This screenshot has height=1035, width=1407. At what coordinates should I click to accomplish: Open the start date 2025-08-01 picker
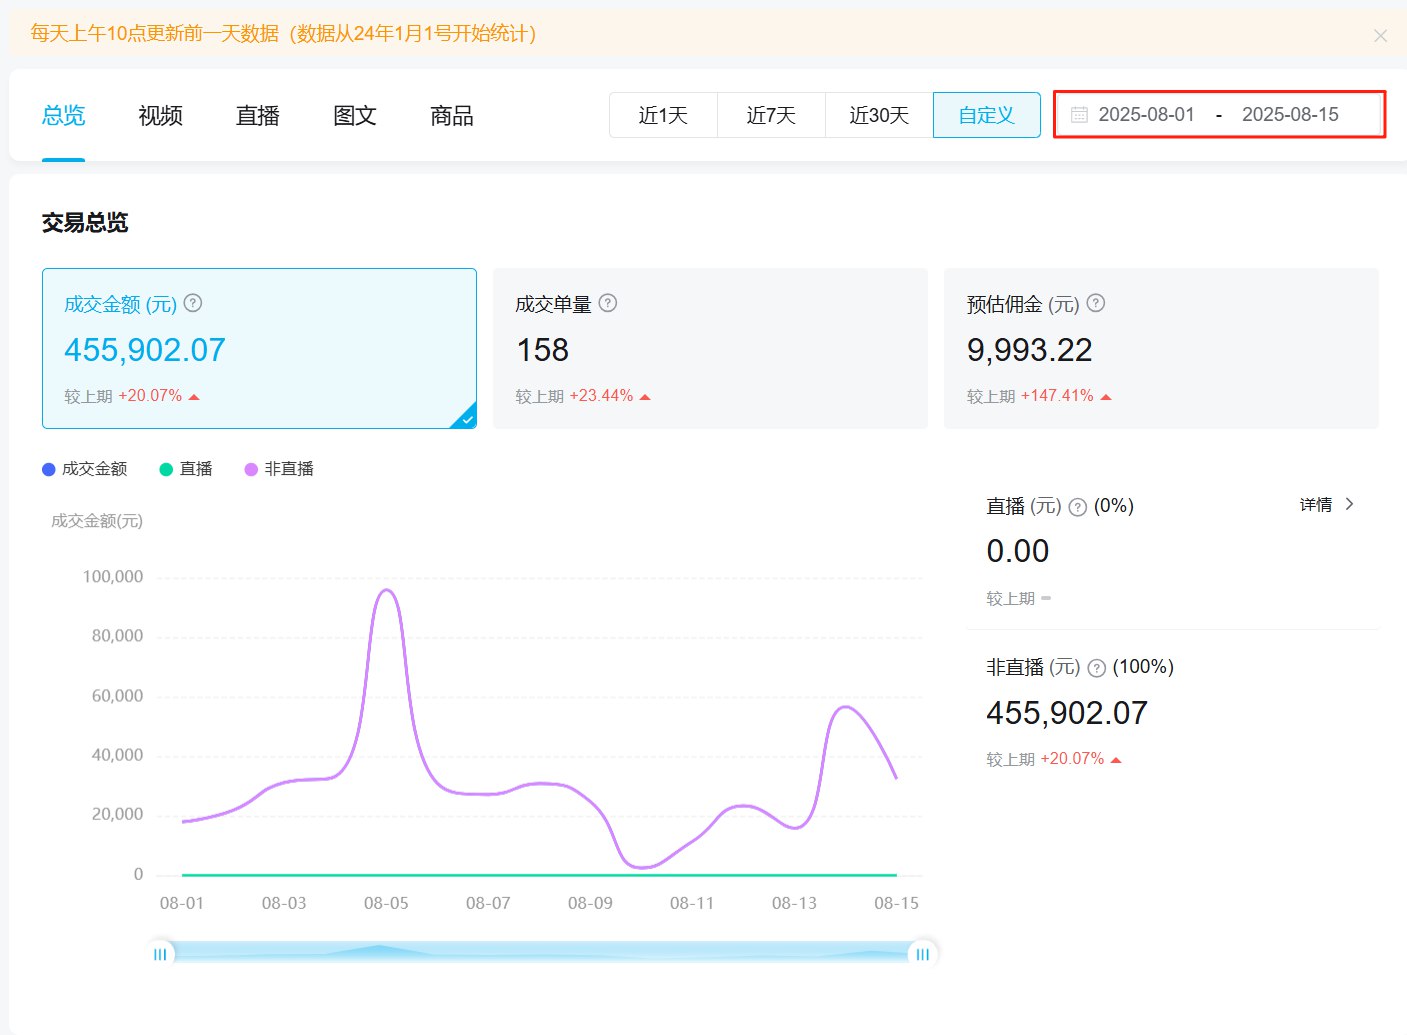[x=1146, y=115]
